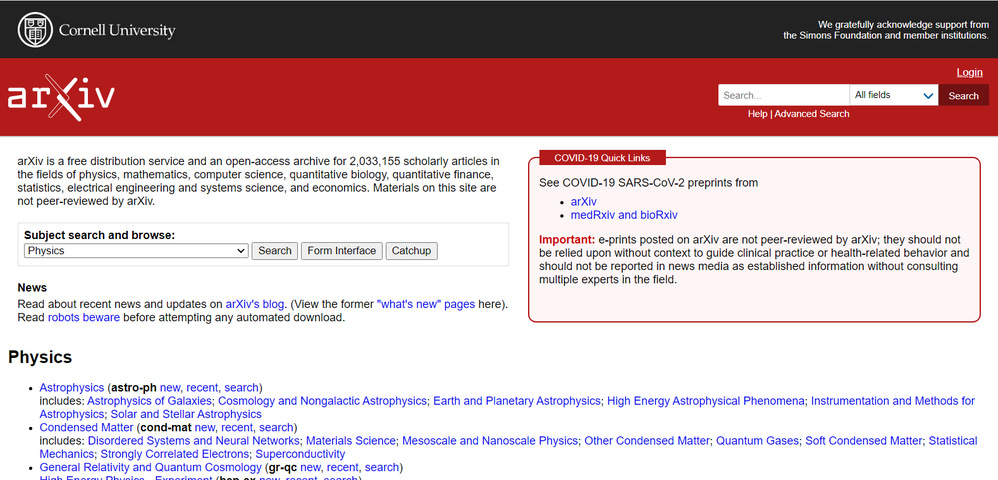The image size is (998, 480).
Task: Click the subject Search button
Action: pos(275,251)
